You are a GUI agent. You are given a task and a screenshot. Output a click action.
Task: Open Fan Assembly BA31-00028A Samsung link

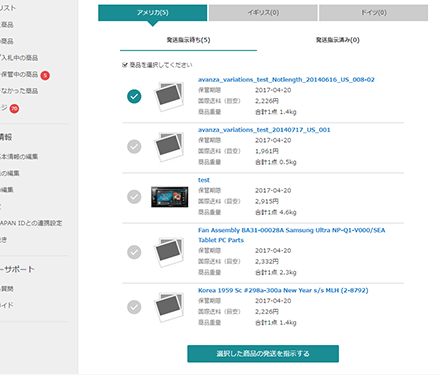(x=291, y=235)
